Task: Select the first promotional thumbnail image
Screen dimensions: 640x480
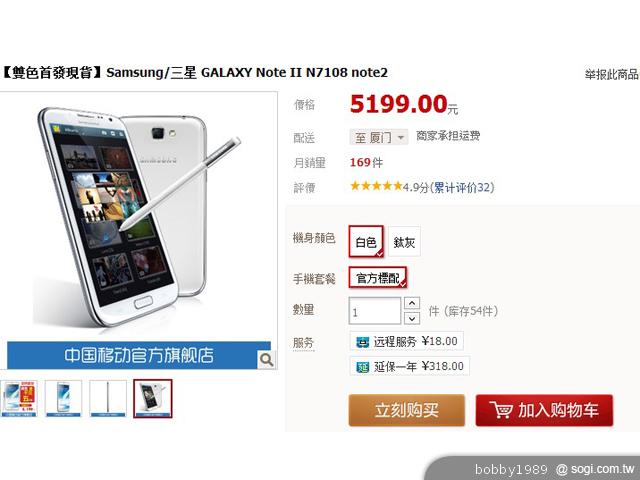Action: 19,398
